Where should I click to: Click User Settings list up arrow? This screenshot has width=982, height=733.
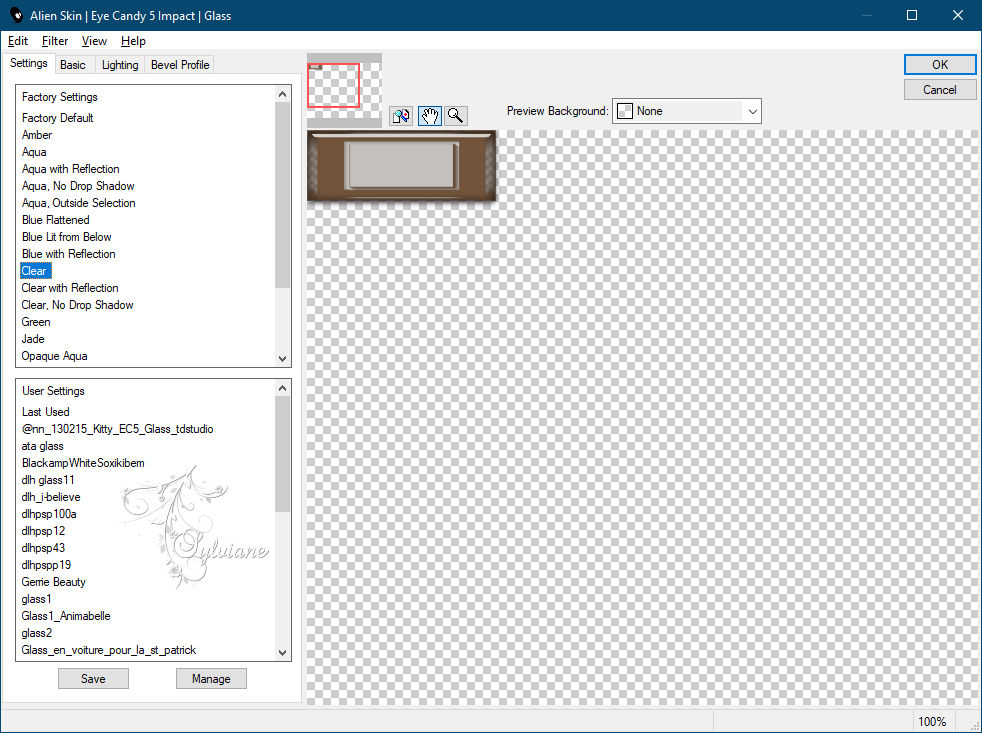[x=282, y=388]
